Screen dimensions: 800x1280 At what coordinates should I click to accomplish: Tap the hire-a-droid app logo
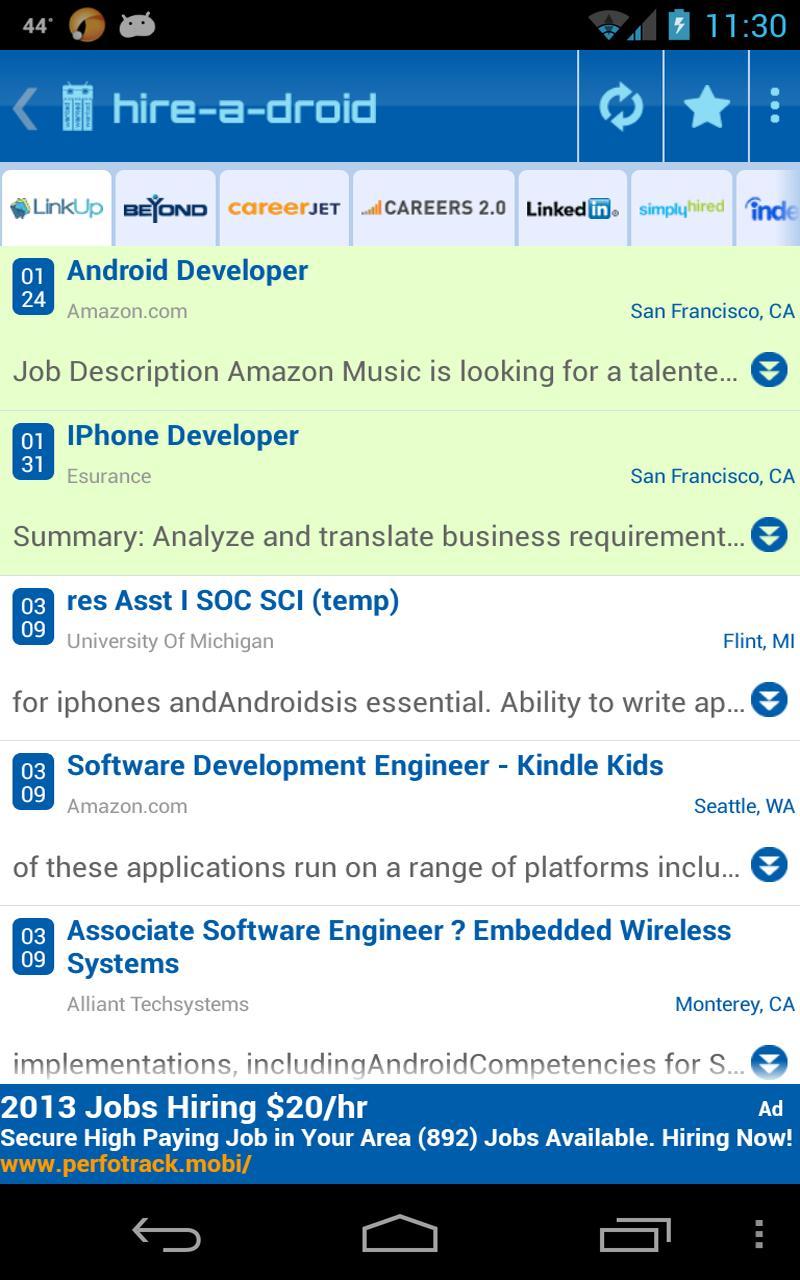pyautogui.click(x=78, y=103)
